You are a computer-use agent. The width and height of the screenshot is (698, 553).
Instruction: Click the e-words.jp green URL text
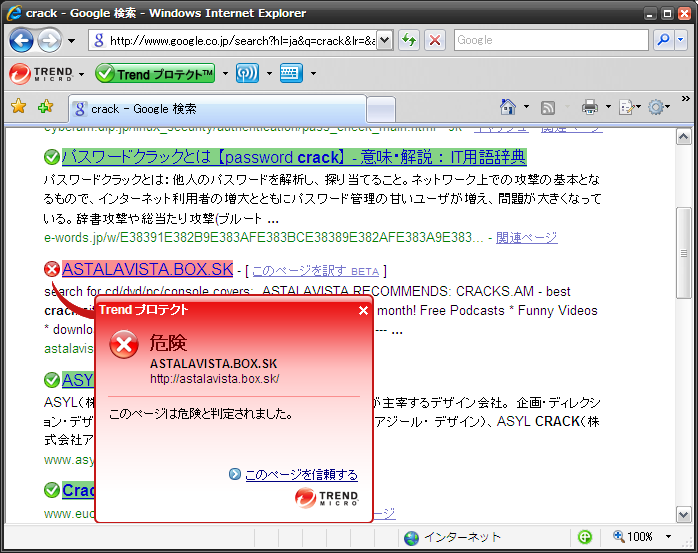pyautogui.click(x=264, y=238)
